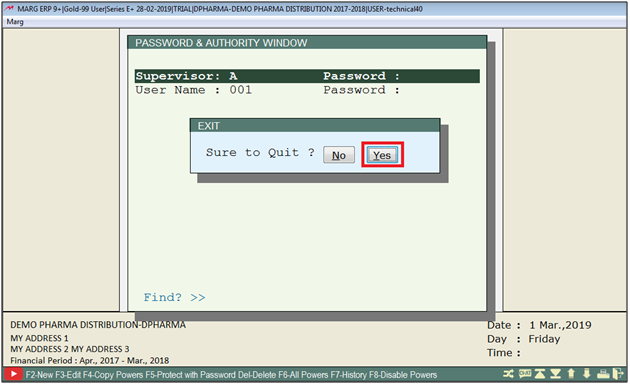Open the Marg menu
The image size is (630, 384).
click(15, 22)
